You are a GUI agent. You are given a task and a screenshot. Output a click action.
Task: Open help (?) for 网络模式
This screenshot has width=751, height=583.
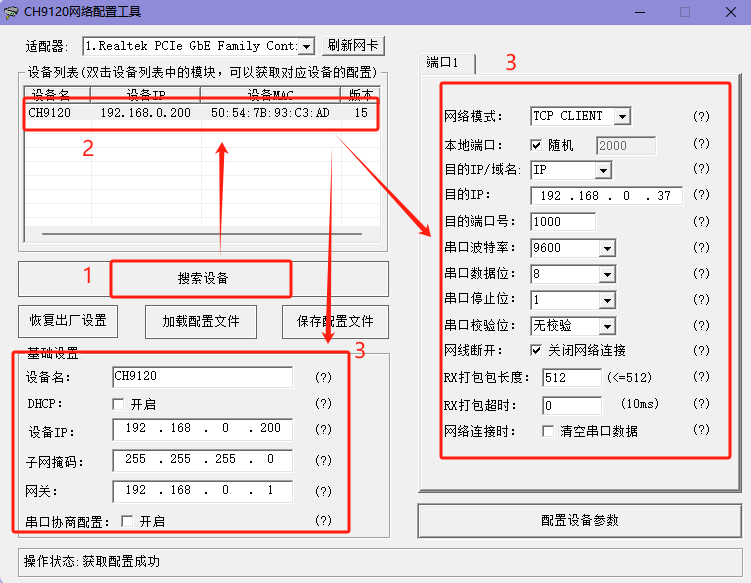(x=701, y=116)
